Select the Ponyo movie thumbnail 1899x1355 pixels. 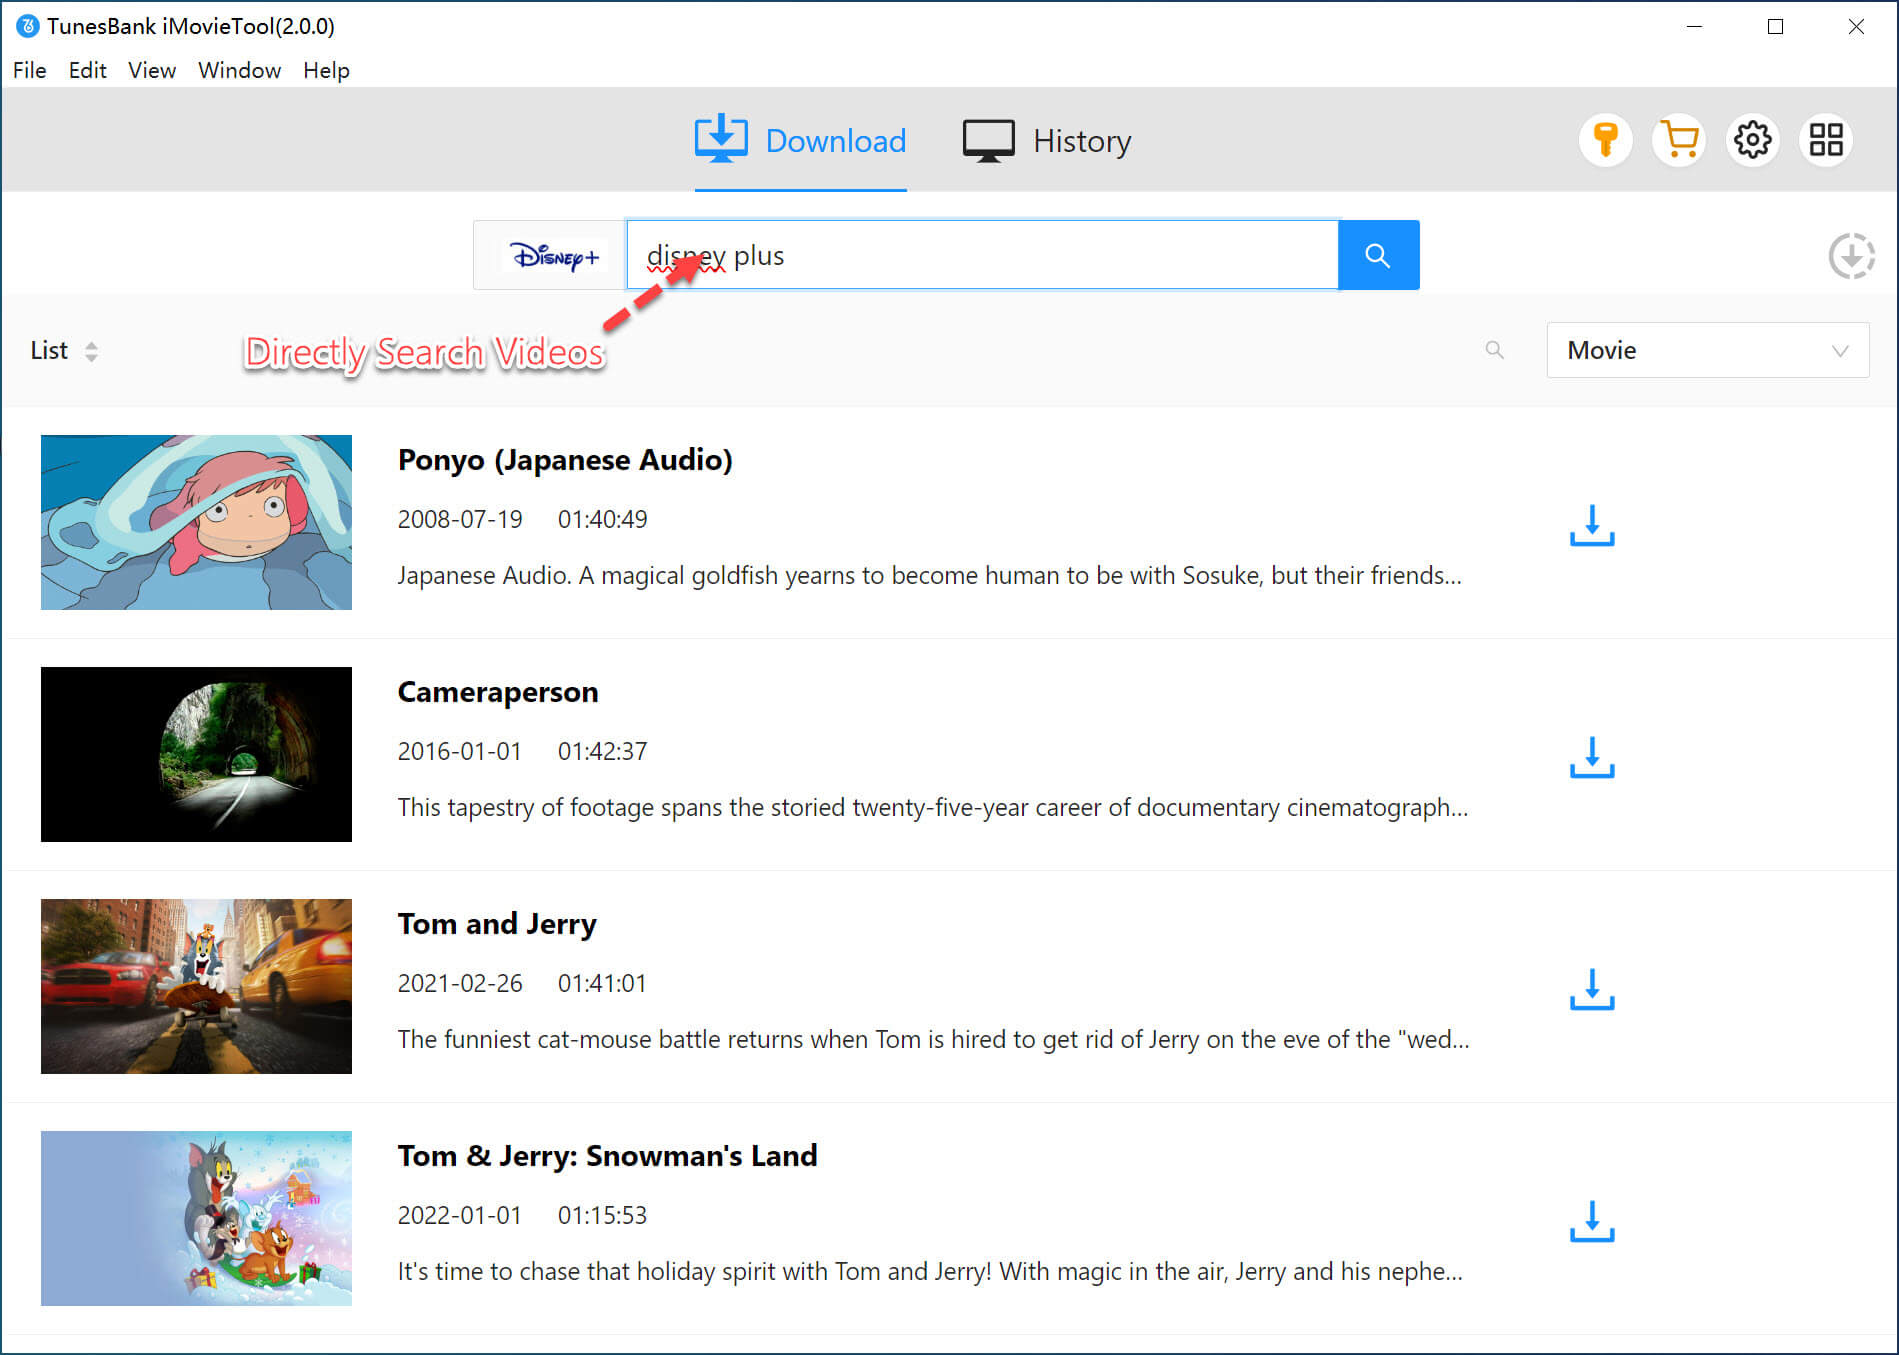click(196, 522)
